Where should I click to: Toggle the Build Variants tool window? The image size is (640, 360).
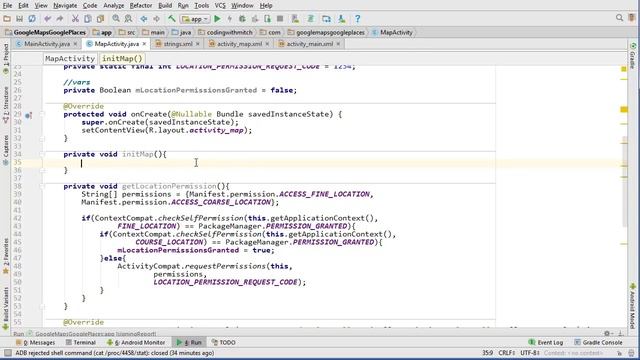tap(6, 309)
